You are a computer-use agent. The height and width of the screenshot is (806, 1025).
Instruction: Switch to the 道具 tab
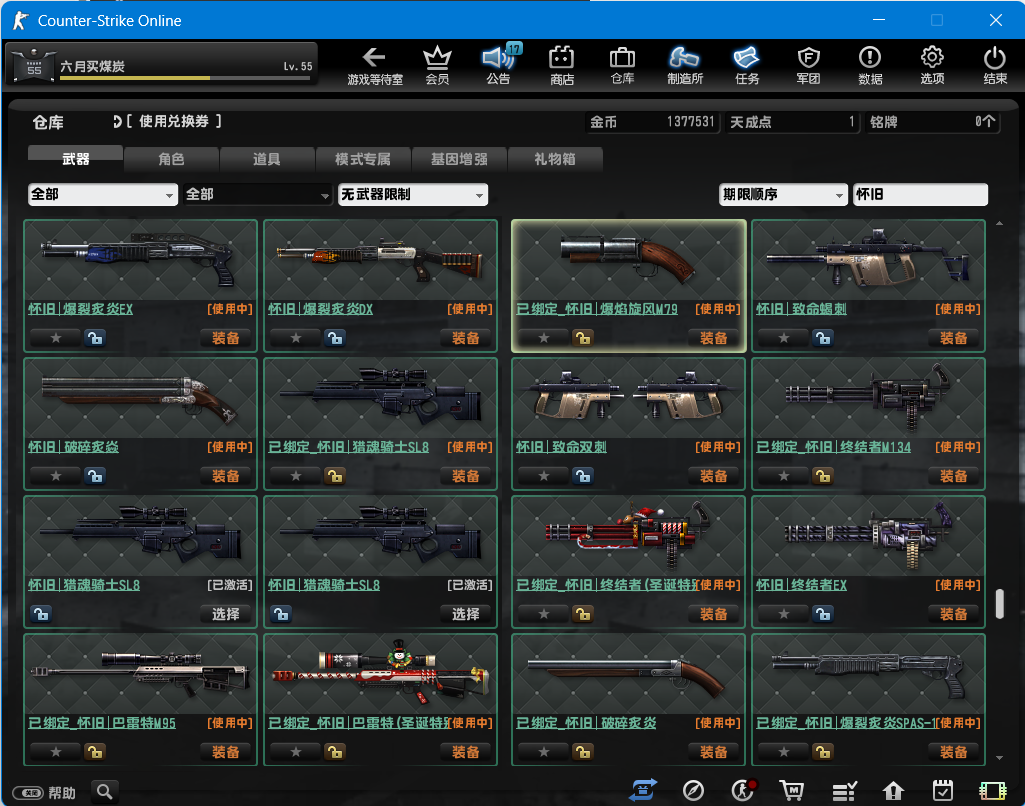[267, 159]
